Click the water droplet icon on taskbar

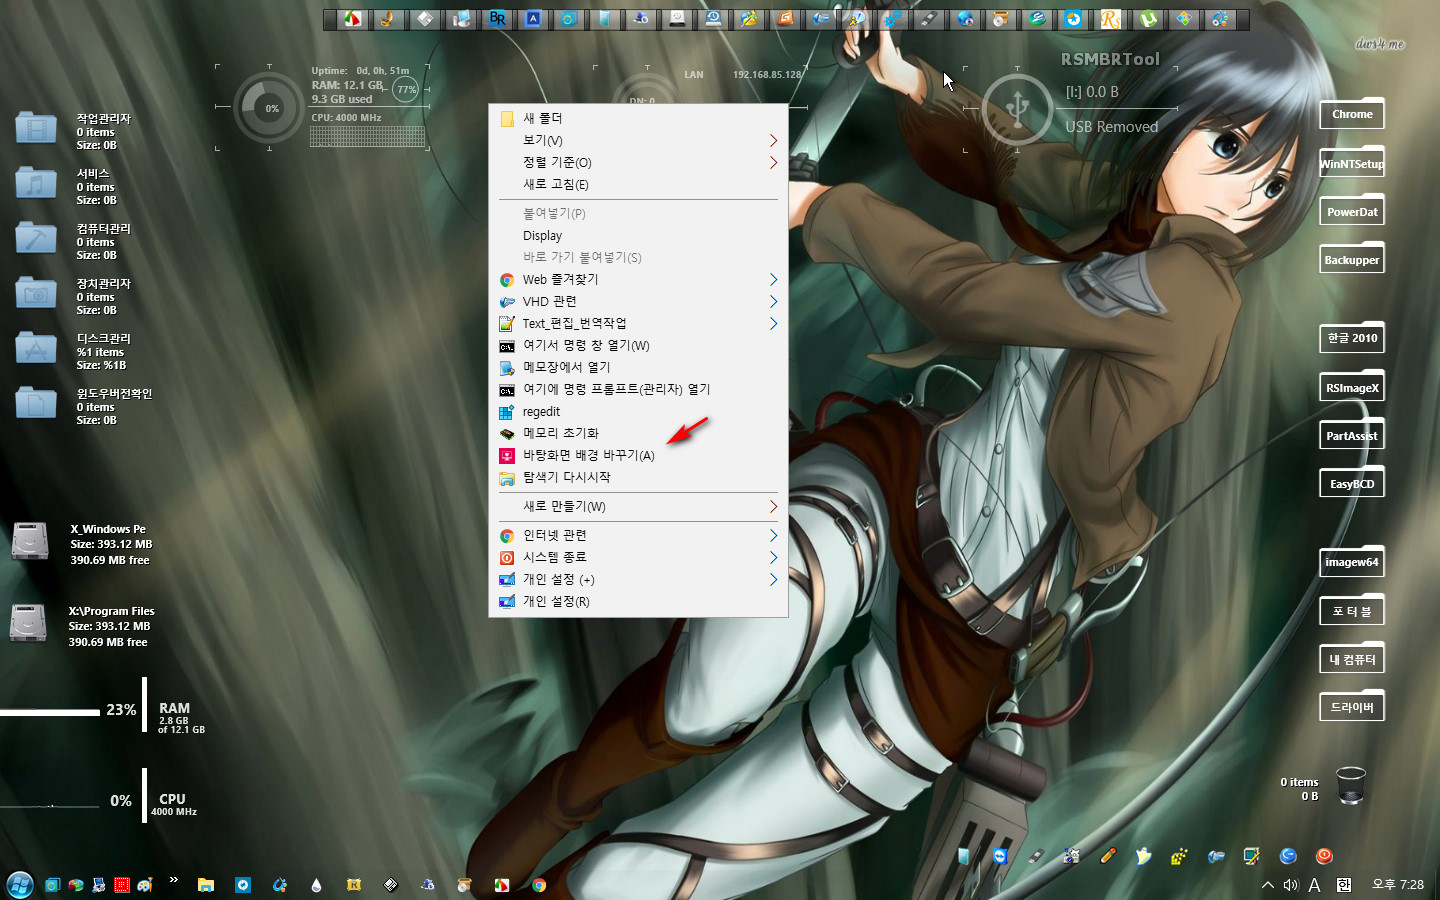tap(316, 884)
